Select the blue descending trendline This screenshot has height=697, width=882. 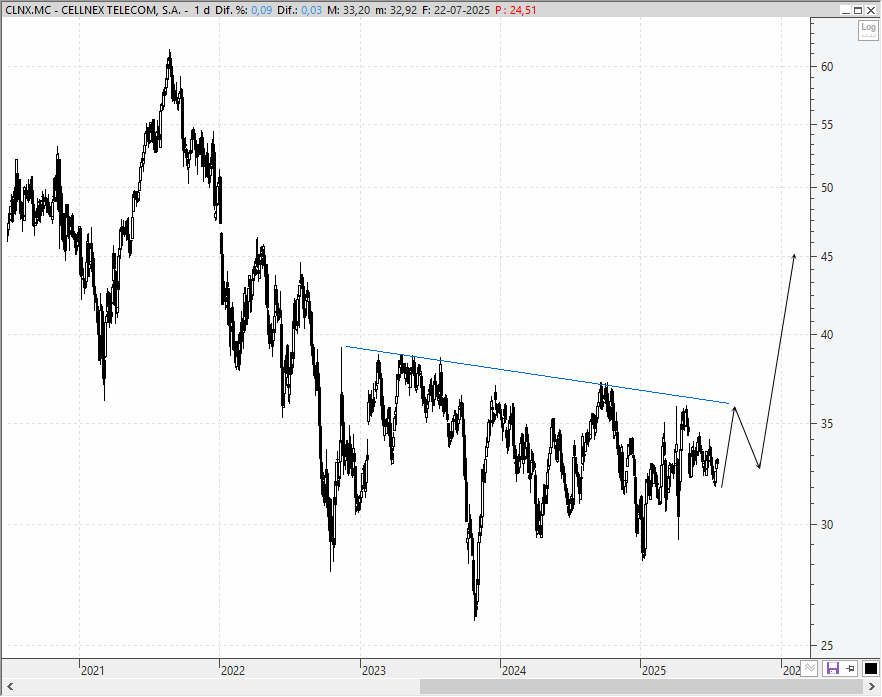(x=537, y=375)
